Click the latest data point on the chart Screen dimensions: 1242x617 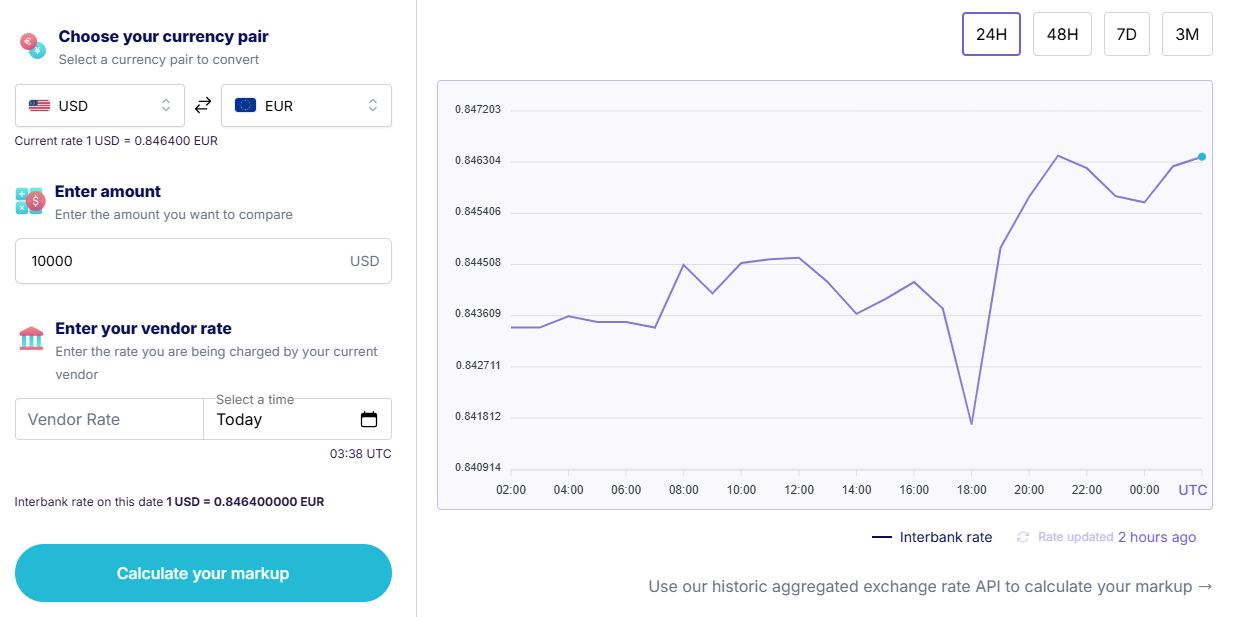click(x=1201, y=156)
